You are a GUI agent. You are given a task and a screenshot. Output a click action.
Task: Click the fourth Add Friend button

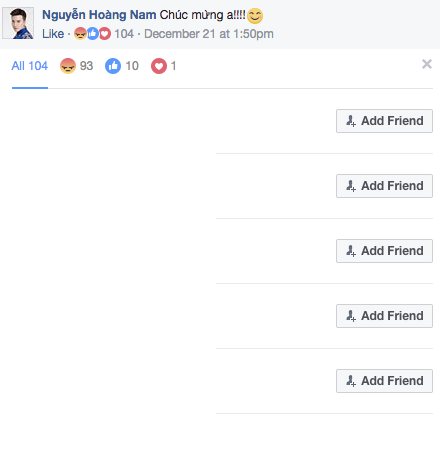coord(384,316)
